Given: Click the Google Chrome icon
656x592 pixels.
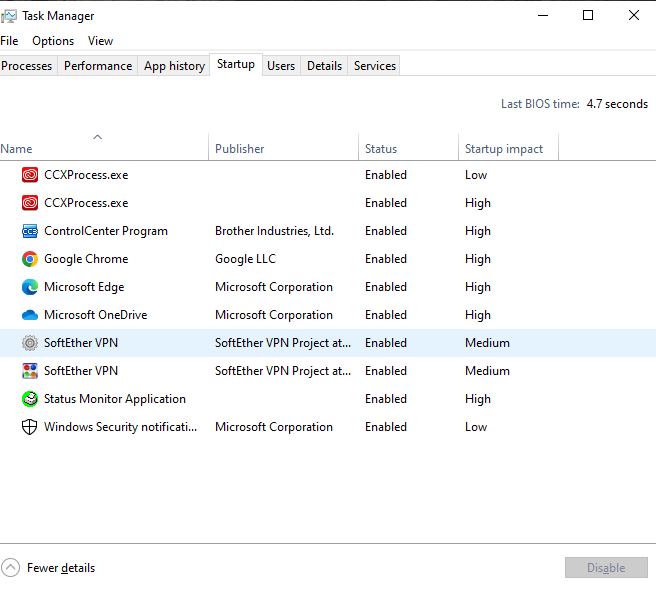Looking at the screenshot, I should 30,259.
